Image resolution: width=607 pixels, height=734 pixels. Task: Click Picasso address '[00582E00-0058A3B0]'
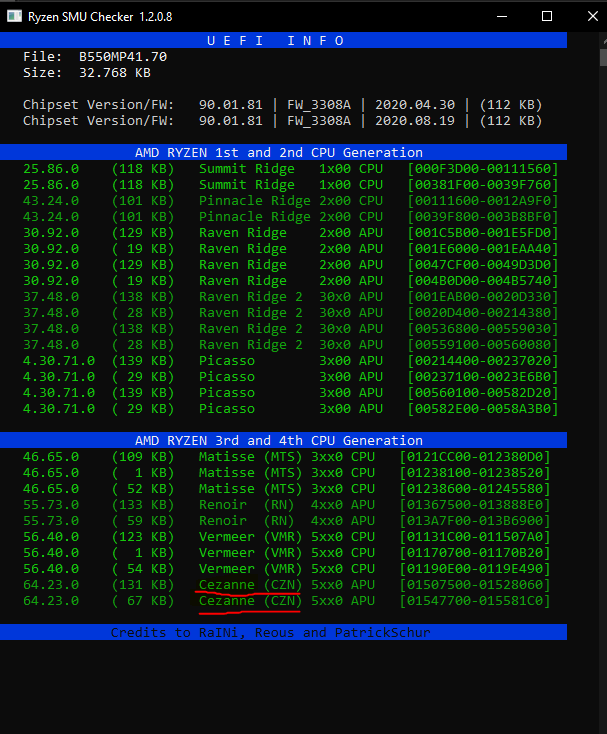tap(483, 409)
